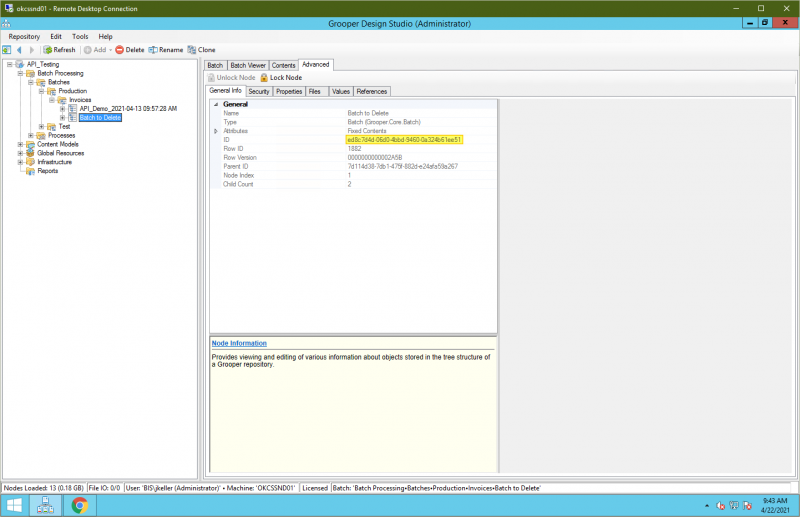Select the Row ID value 1882
The height and width of the screenshot is (517, 800).
click(x=354, y=149)
